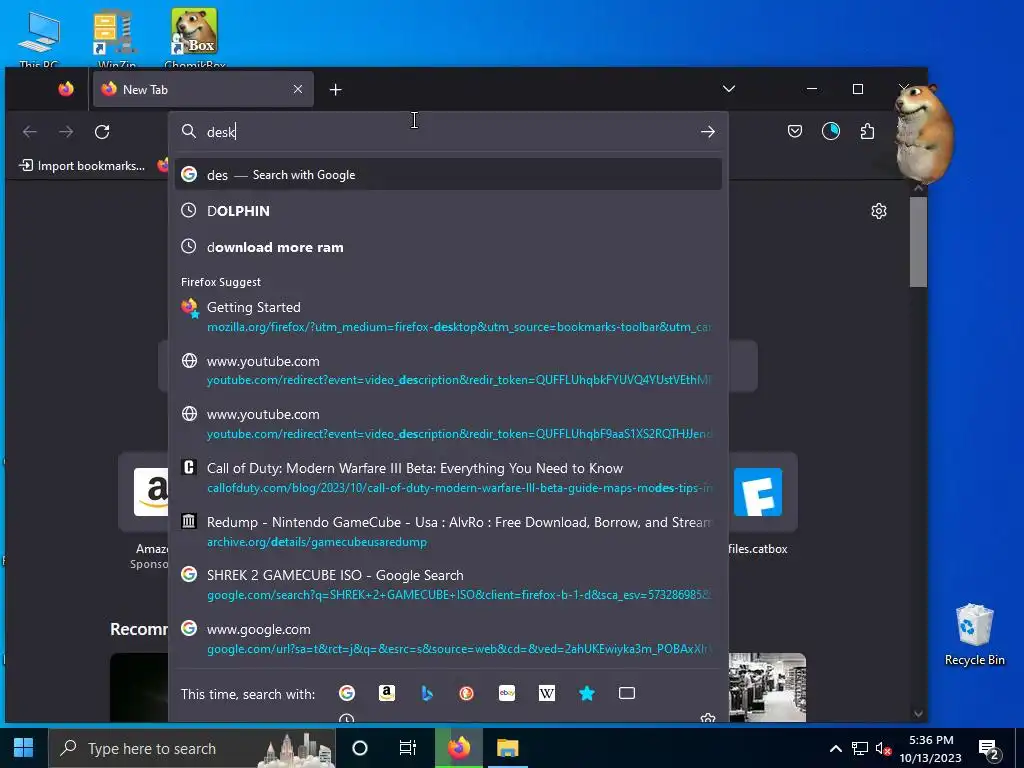Screen dimensions: 1024x768
Task: Open SHREK 2 GAMECUBE ISO search suggestion
Action: [x=448, y=584]
